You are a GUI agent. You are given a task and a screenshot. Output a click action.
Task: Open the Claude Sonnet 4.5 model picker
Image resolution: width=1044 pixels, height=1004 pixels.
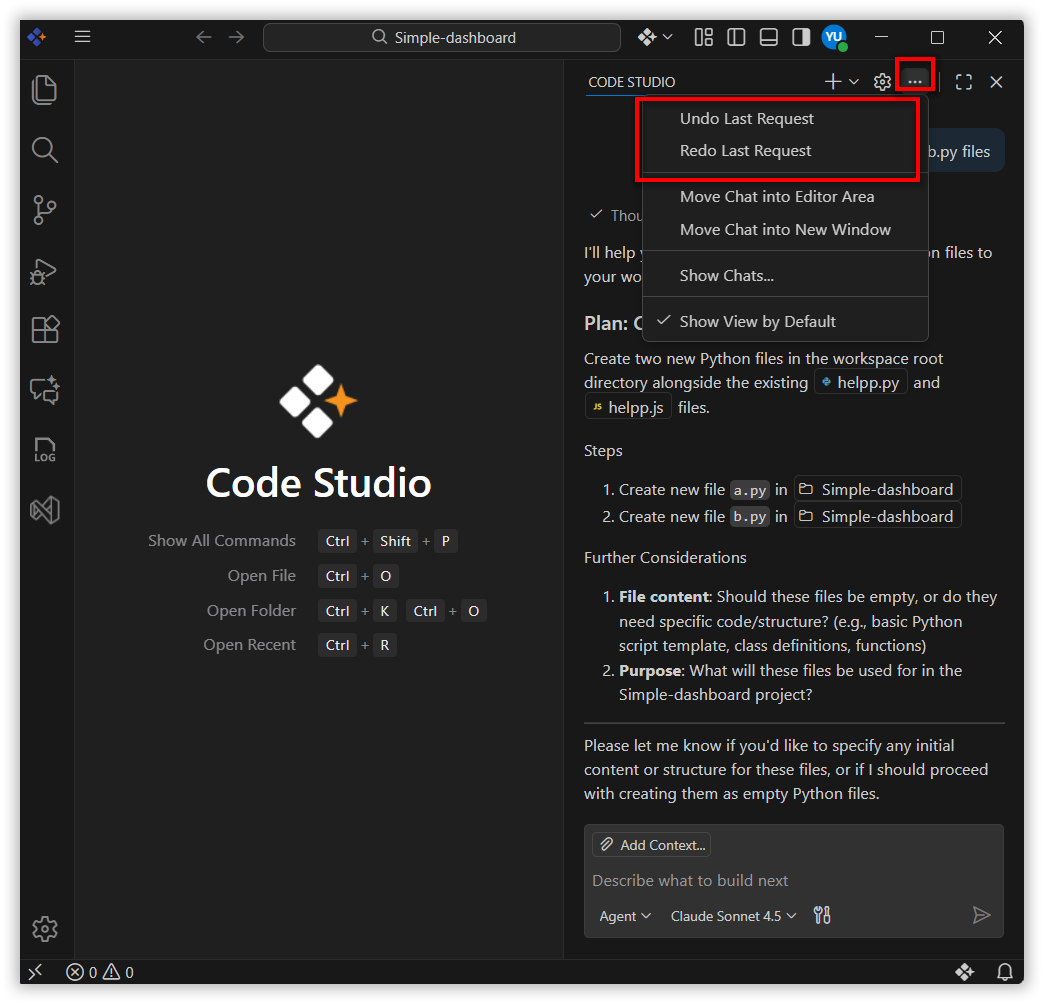tap(733, 916)
